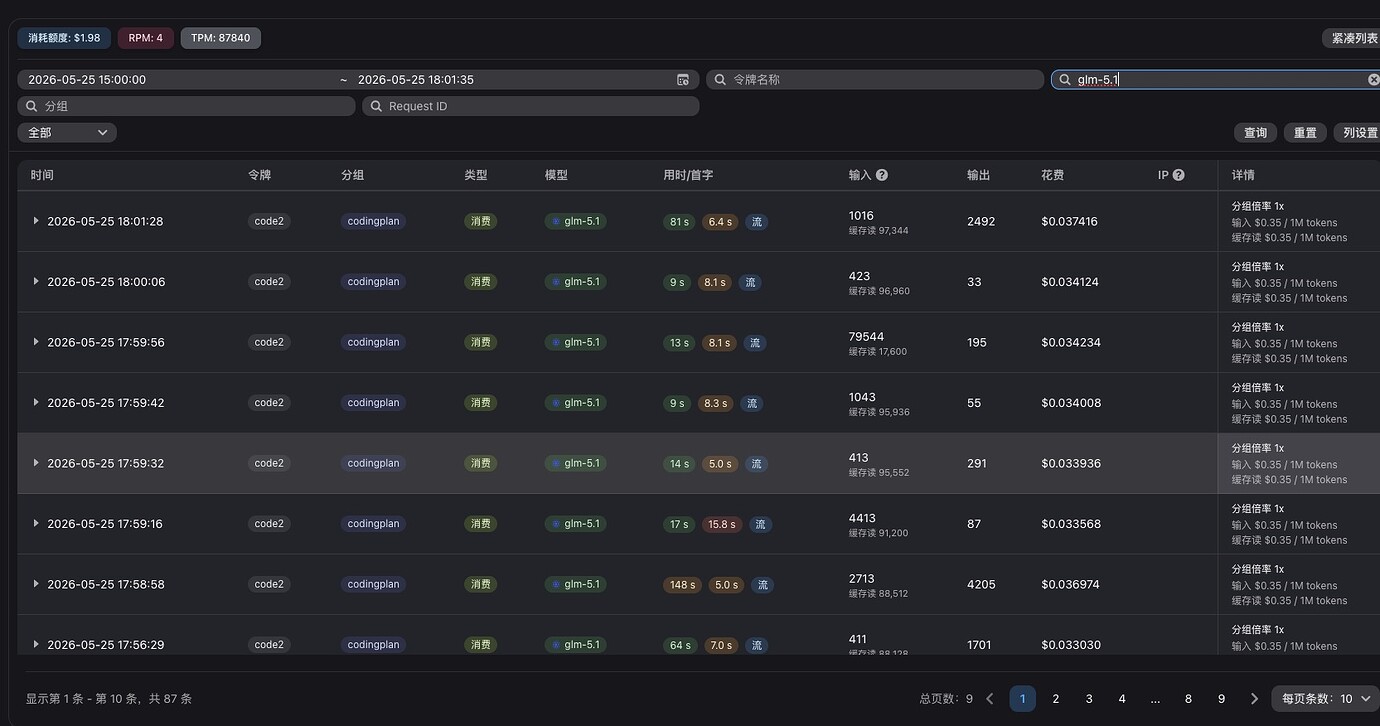Clear the glm-5.1 search text
Viewport: 1380px width, 726px height.
(1373, 80)
